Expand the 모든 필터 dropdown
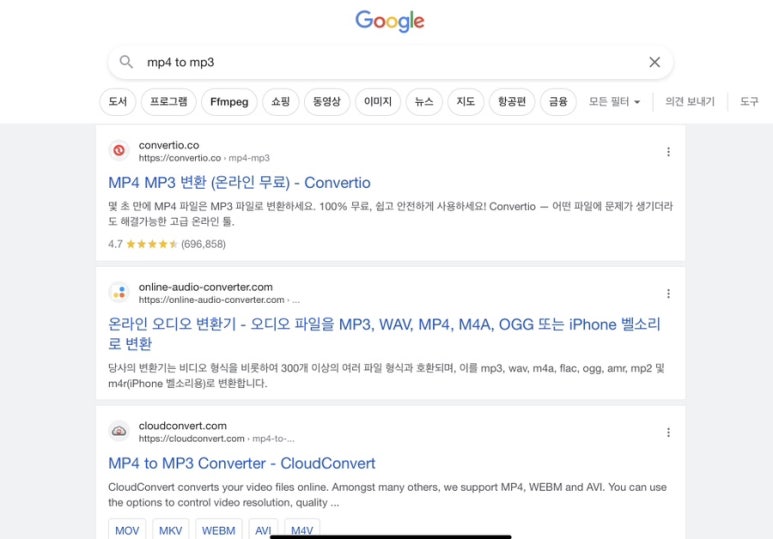This screenshot has width=773, height=539. (614, 102)
